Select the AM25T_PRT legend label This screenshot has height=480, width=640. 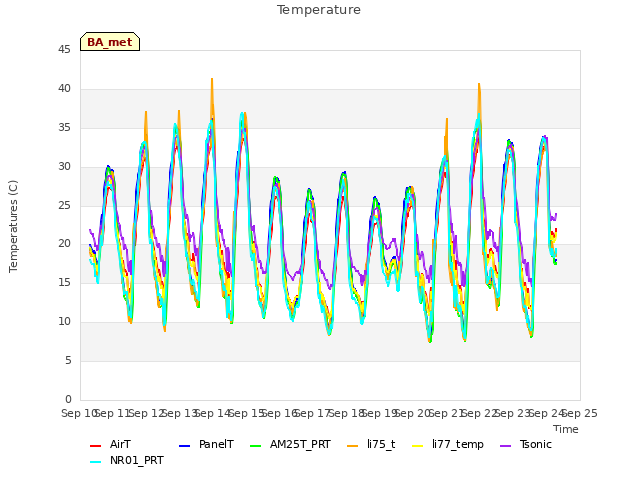click(x=300, y=444)
